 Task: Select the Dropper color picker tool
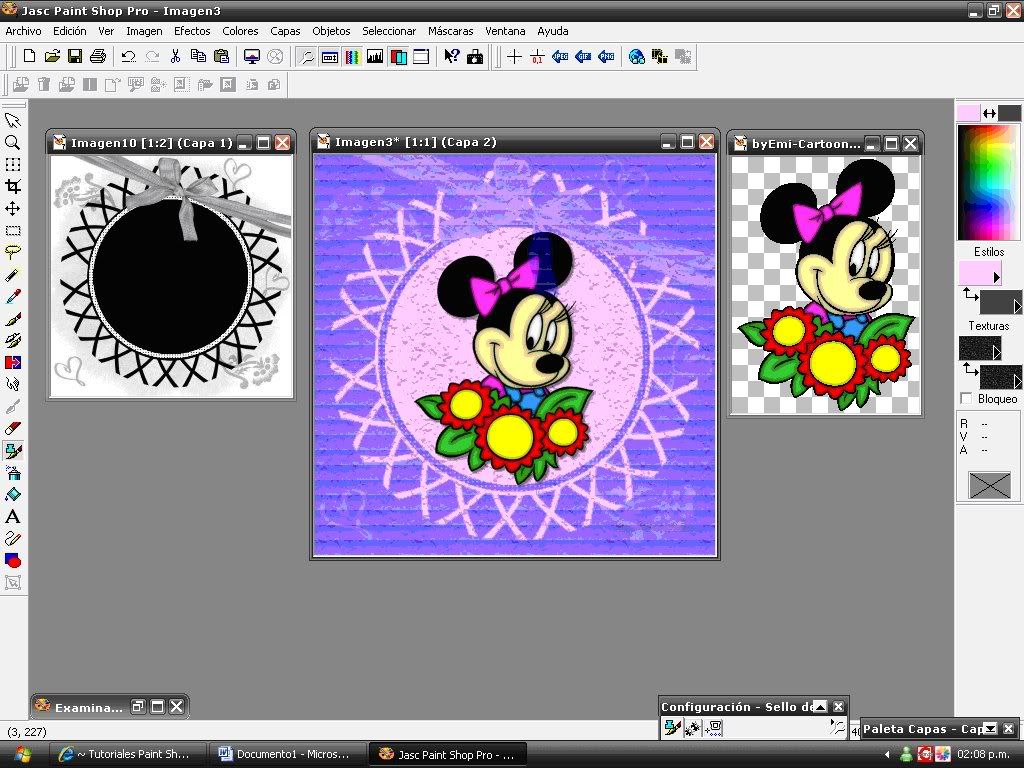(13, 297)
